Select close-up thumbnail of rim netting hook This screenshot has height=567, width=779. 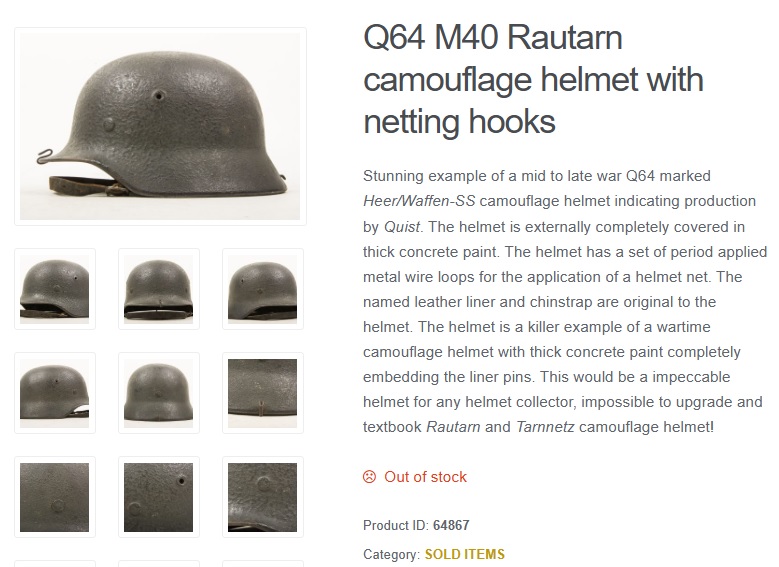click(x=262, y=393)
